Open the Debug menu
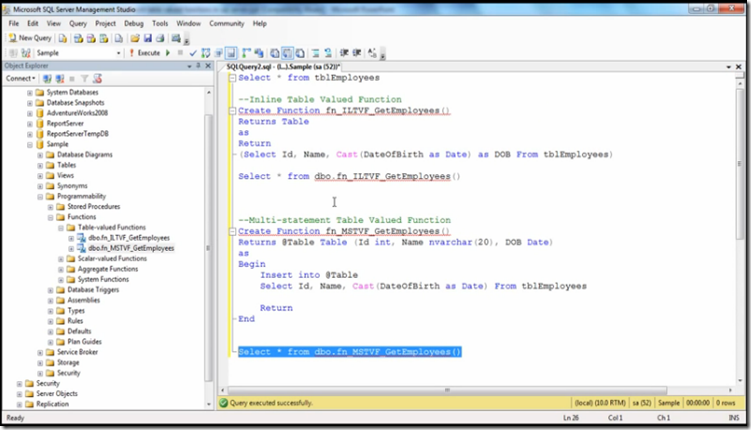 [134, 23]
